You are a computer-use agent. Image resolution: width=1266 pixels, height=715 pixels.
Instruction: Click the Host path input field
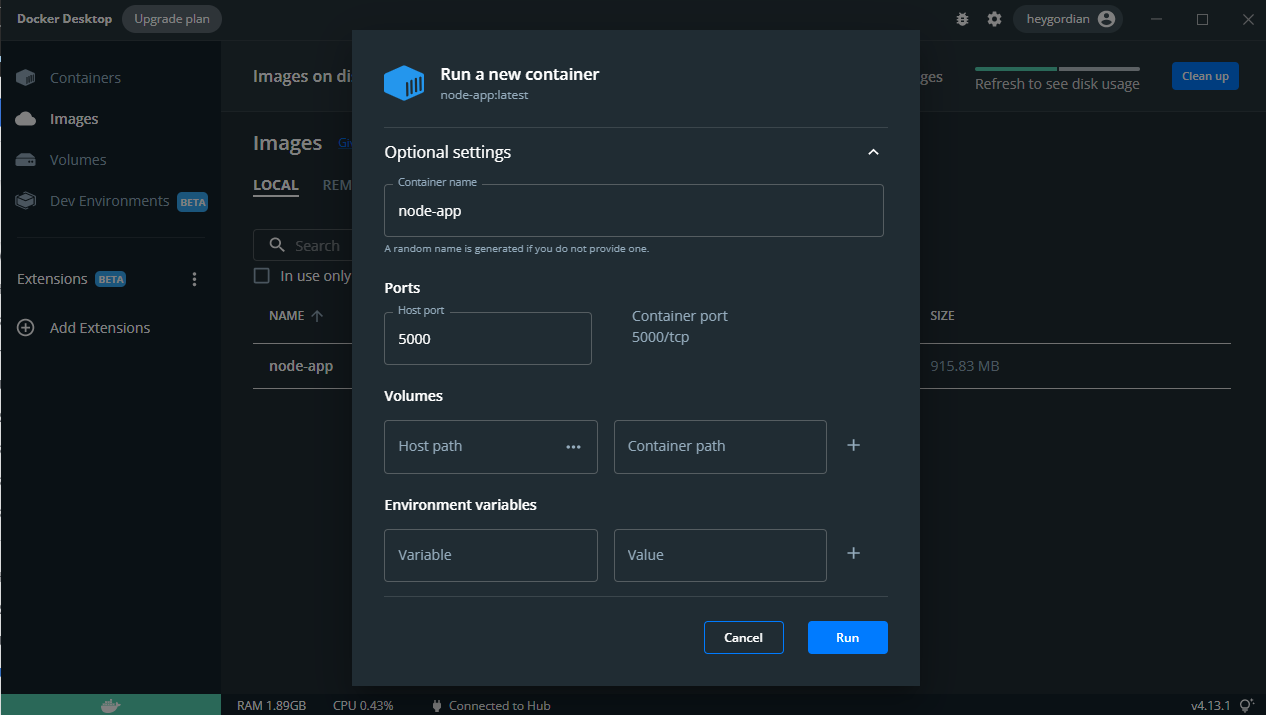(x=491, y=447)
